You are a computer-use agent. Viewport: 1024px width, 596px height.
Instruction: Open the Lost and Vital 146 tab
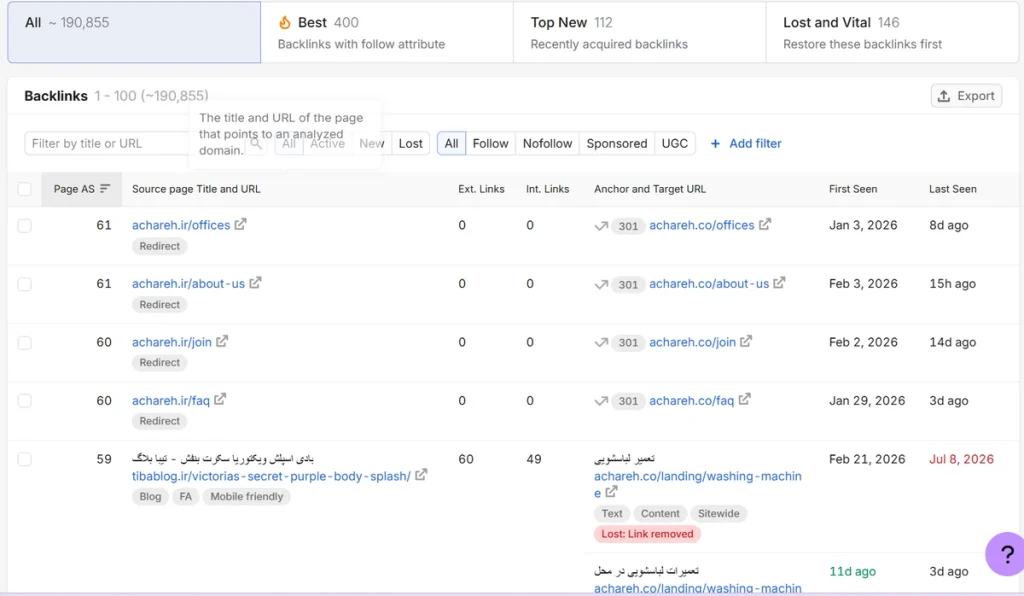pyautogui.click(x=892, y=32)
